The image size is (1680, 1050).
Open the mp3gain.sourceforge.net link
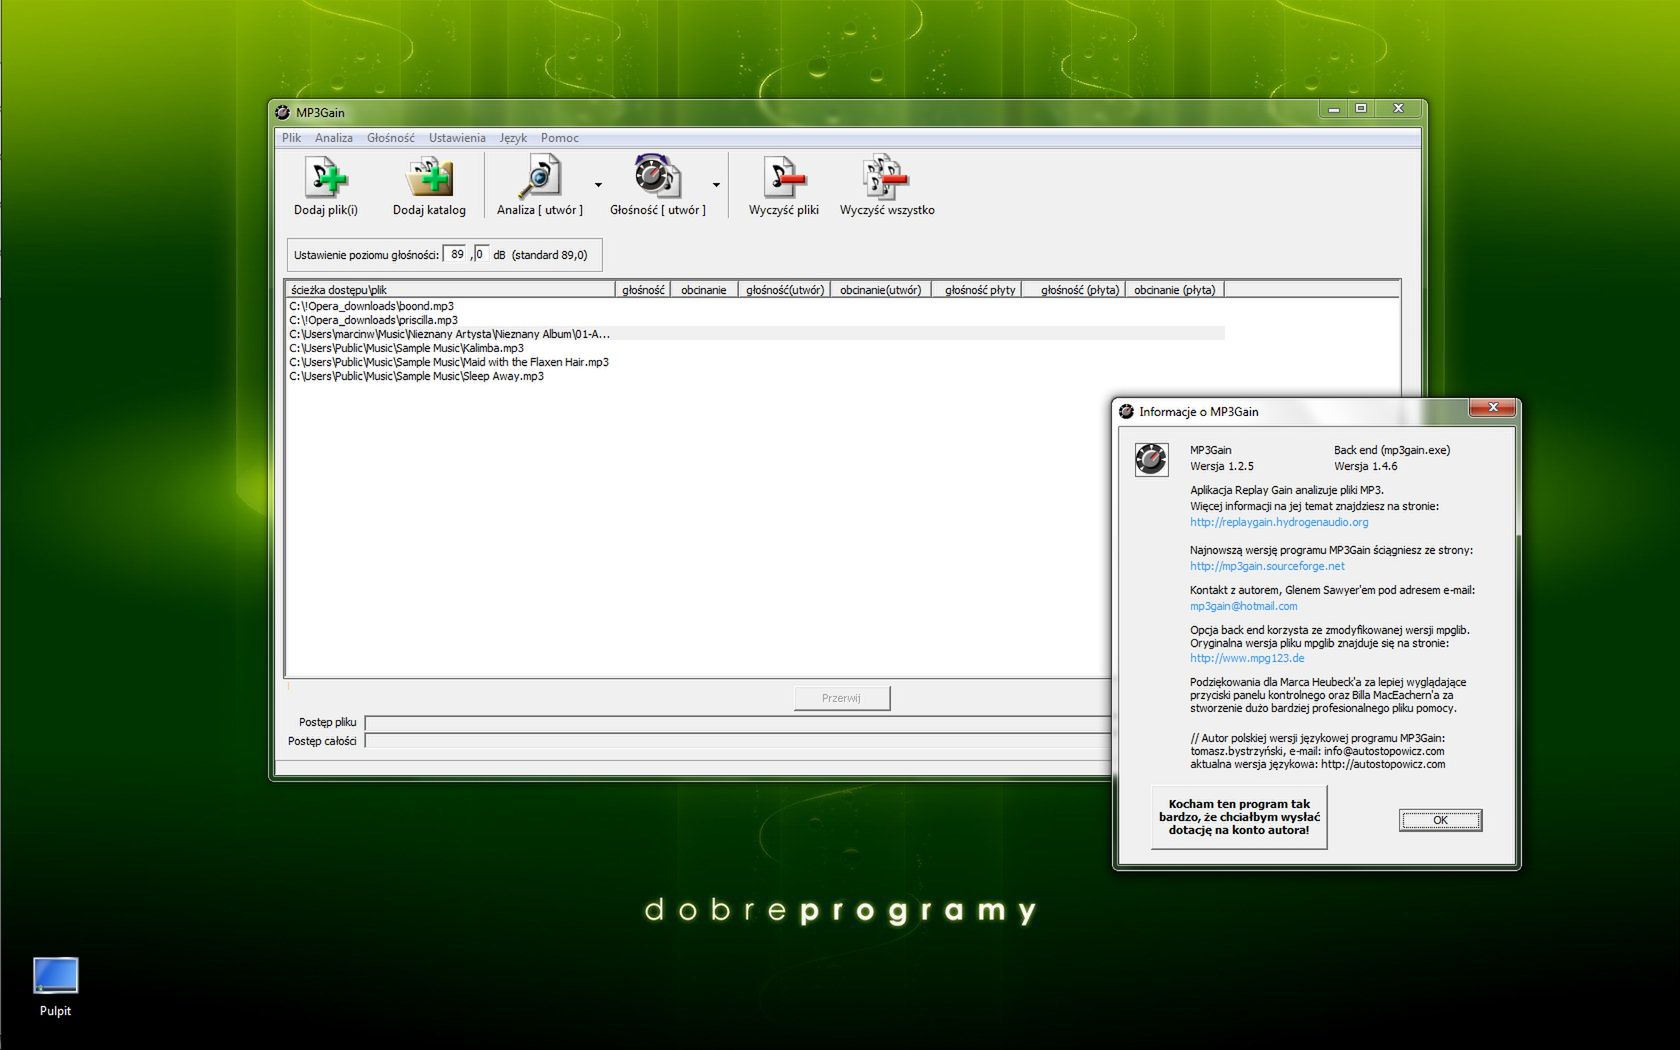(1266, 566)
